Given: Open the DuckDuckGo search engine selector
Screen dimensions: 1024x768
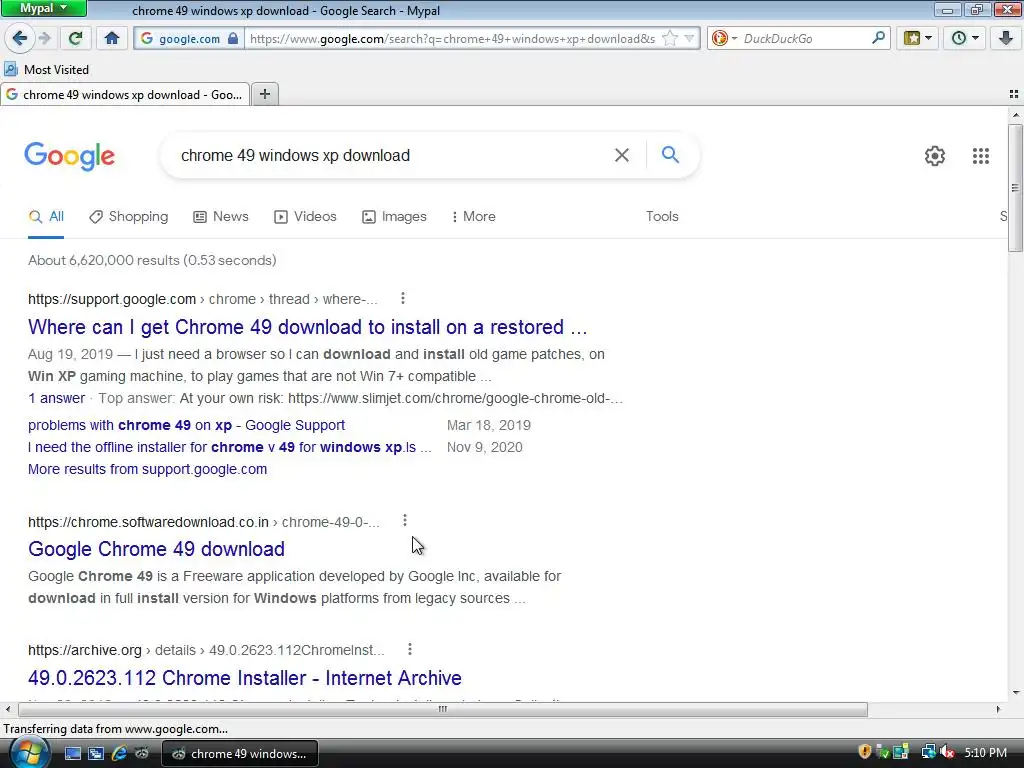Looking at the screenshot, I should 724,39.
